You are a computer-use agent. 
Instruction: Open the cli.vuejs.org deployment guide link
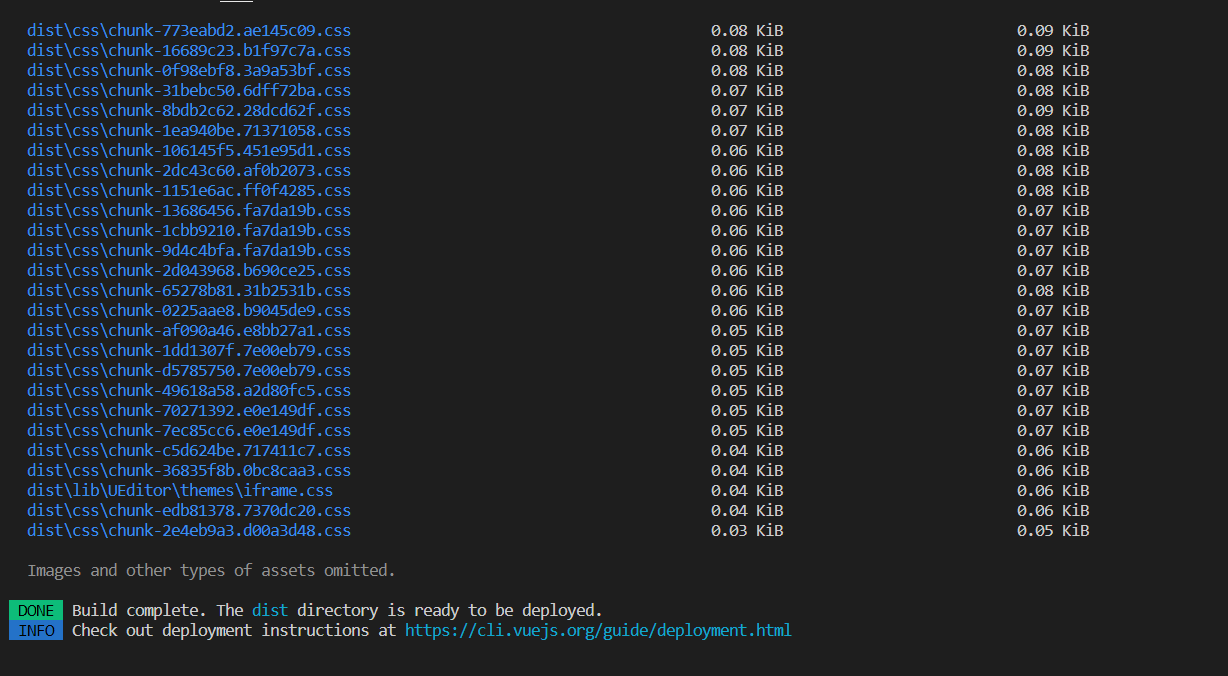(597, 630)
